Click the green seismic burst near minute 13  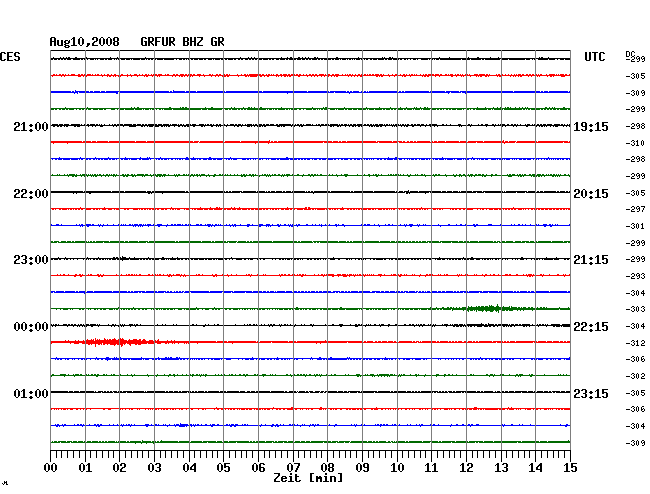pyautogui.click(x=491, y=308)
